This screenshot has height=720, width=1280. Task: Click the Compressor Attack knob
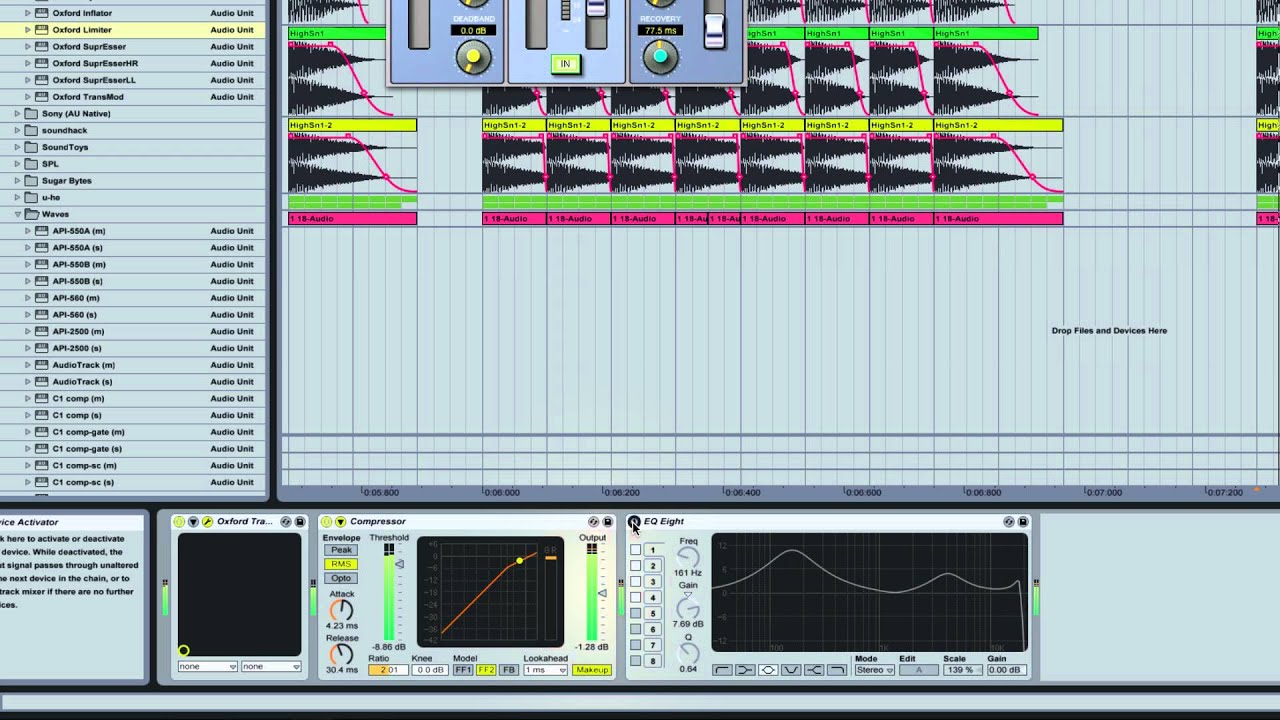click(342, 609)
